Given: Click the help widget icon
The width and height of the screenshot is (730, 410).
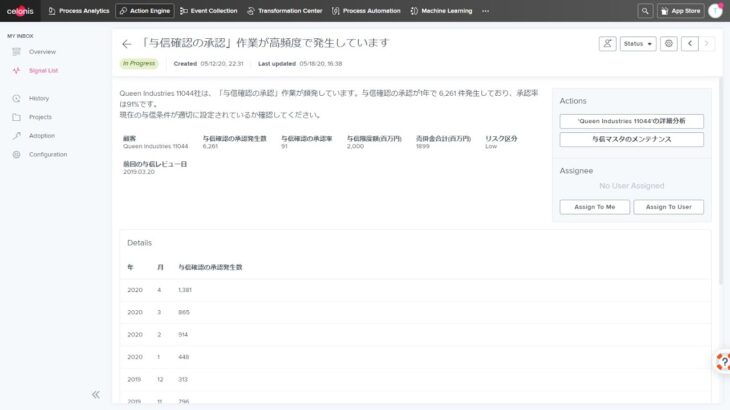Looking at the screenshot, I should tap(722, 362).
